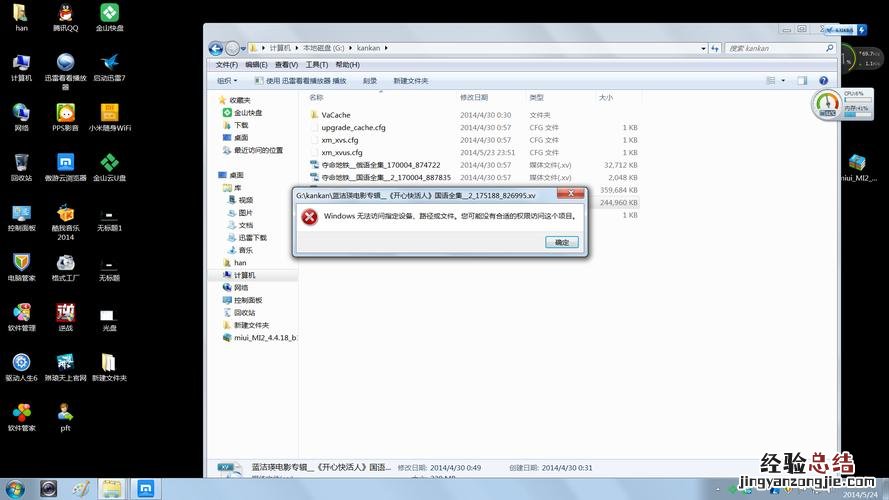Open the 腾讯QQ desktop icon

click(x=66, y=17)
